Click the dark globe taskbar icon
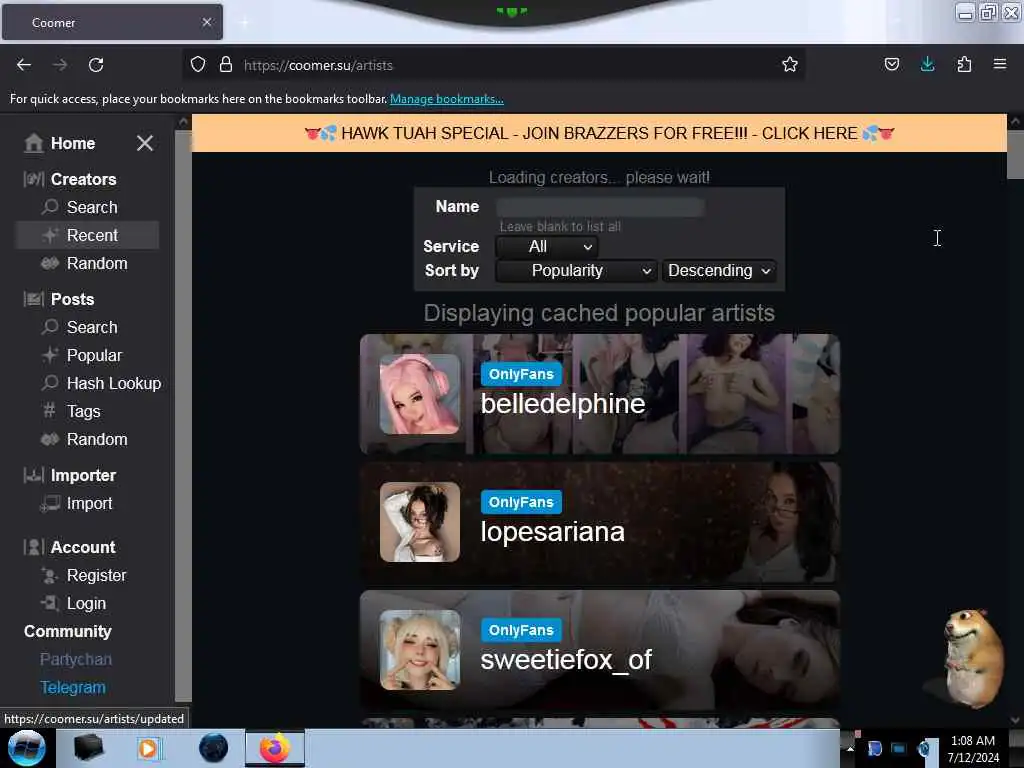This screenshot has width=1024, height=768. 214,748
